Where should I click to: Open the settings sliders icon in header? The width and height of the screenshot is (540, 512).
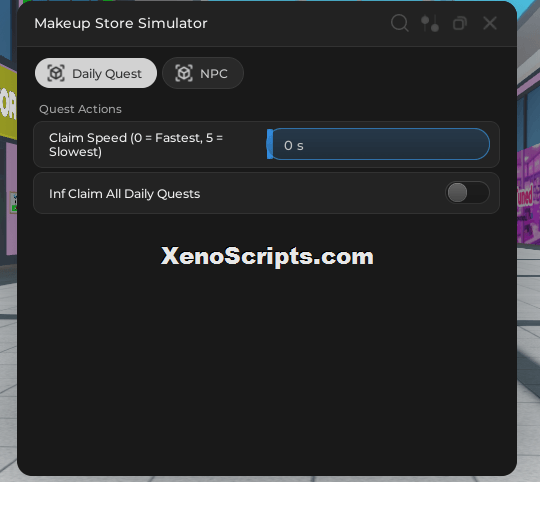click(x=430, y=23)
